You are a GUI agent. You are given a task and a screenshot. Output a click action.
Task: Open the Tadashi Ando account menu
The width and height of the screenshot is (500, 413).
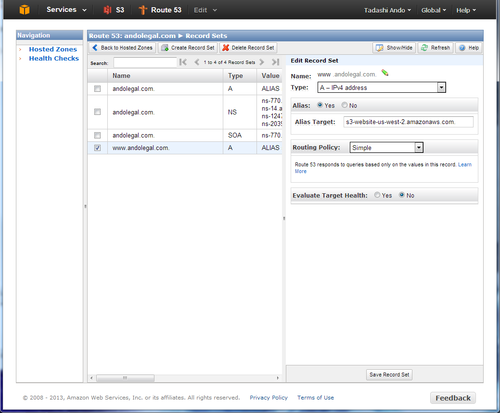coord(387,10)
